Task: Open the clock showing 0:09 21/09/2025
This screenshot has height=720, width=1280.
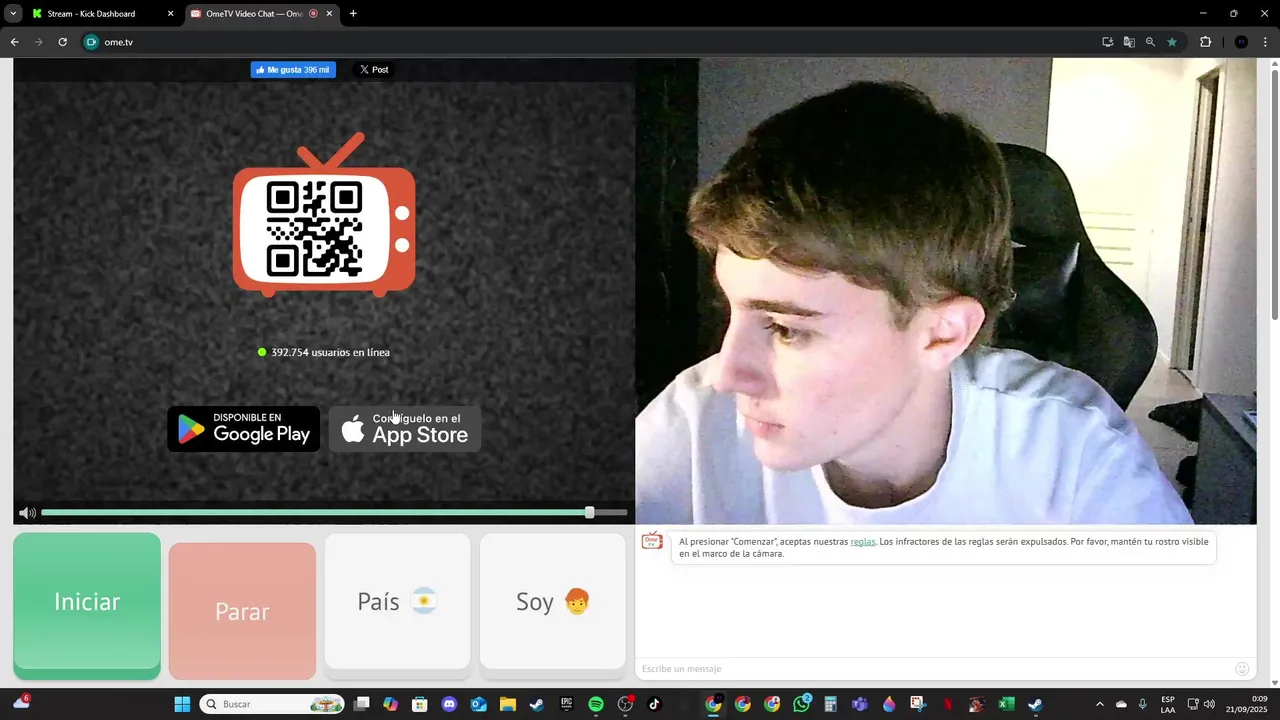Action: click(1246, 704)
